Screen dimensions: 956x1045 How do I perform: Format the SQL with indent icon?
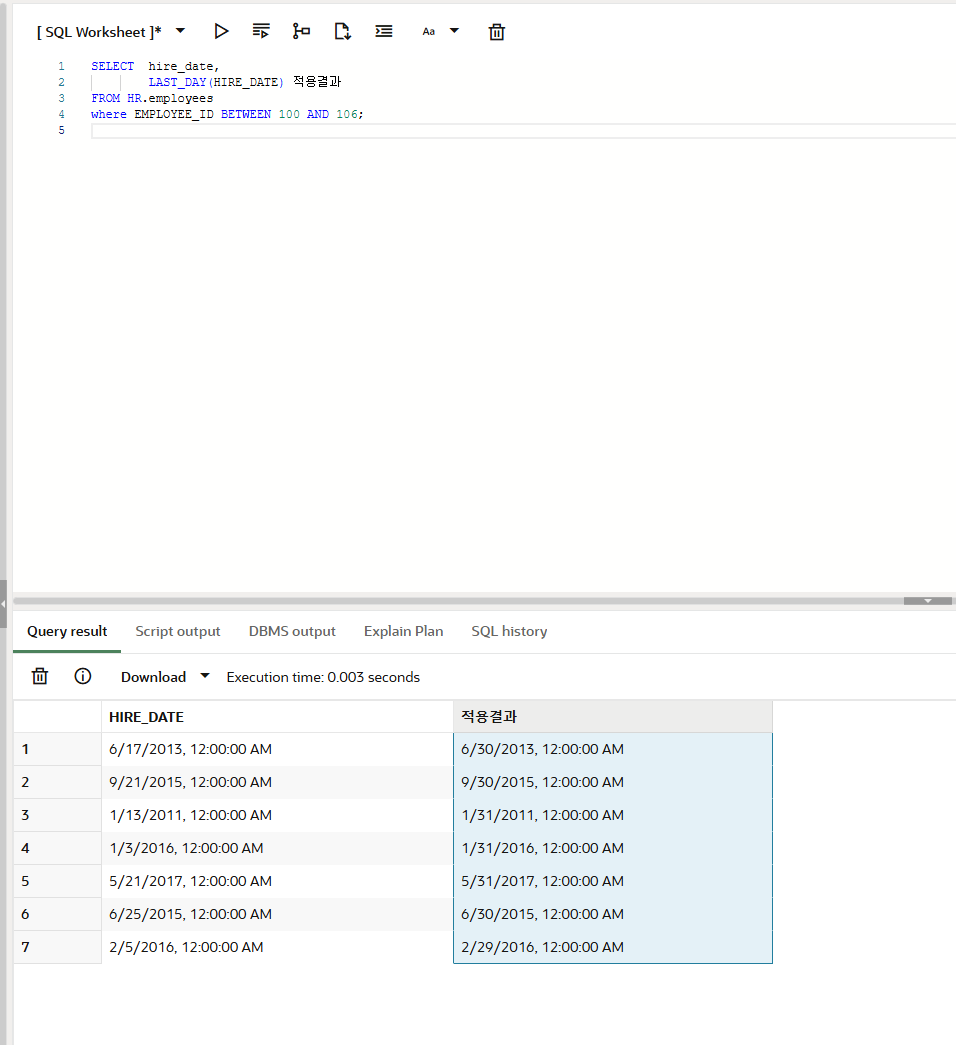pos(383,31)
